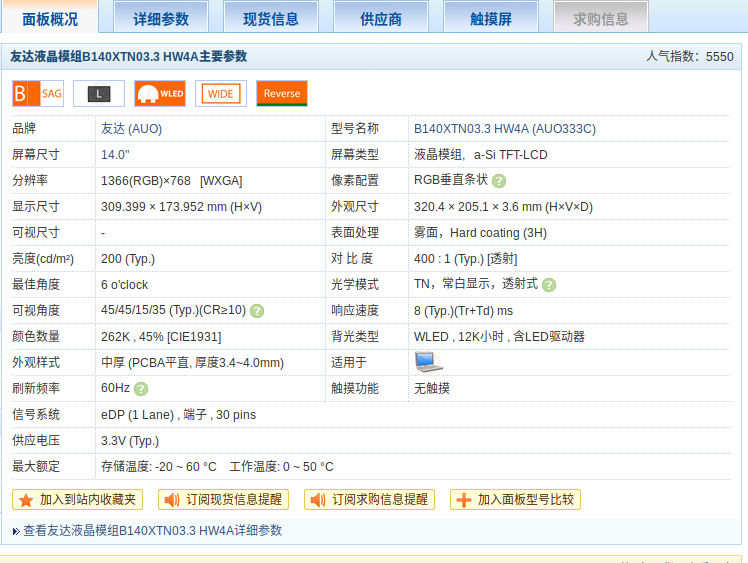Click the 1366(RGB)×768 [WXGA] resolution value
The width and height of the screenshot is (748, 563).
[171, 181]
